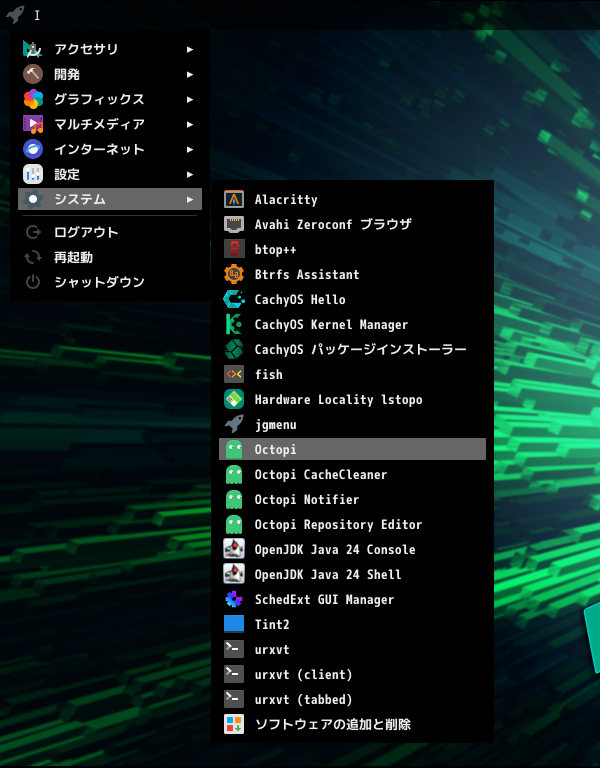Open Tint2 by its label
The height and width of the screenshot is (768, 600).
point(272,624)
